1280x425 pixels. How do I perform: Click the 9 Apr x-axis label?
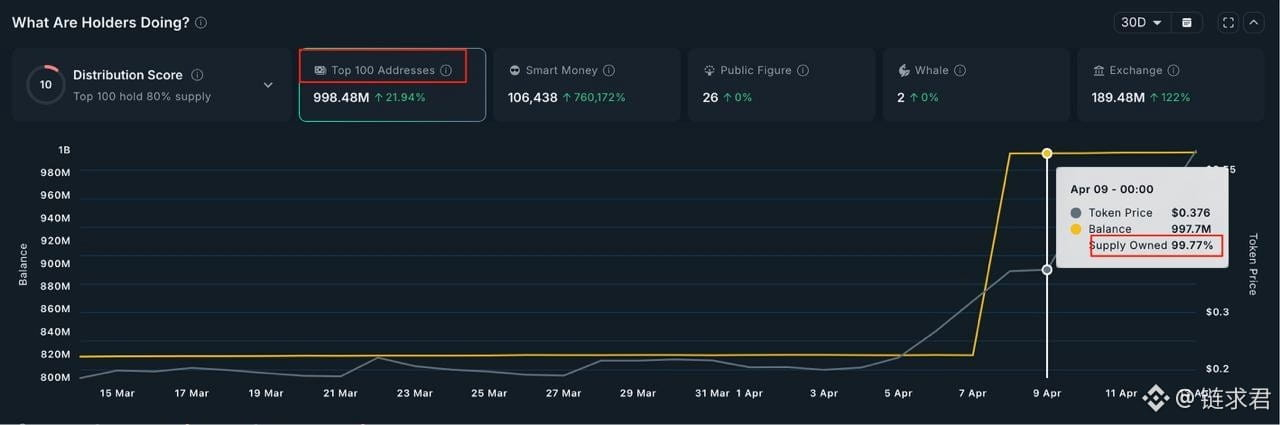(1047, 394)
